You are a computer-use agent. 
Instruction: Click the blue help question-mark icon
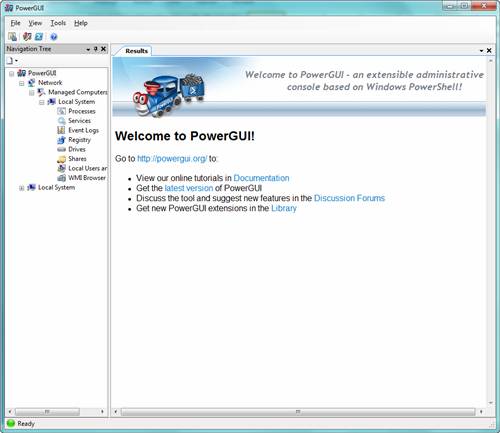[x=54, y=37]
